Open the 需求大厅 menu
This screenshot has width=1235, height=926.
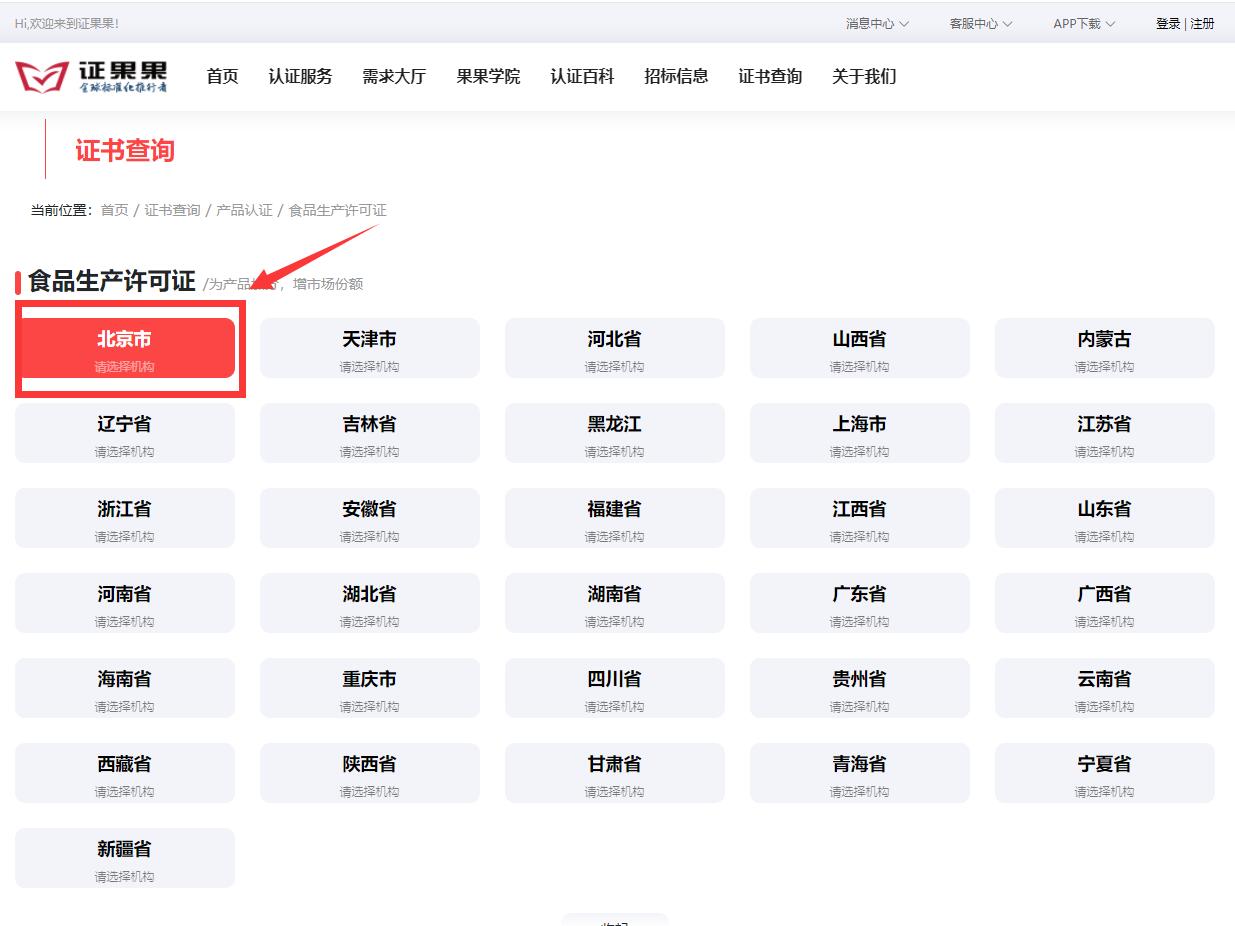tap(394, 76)
